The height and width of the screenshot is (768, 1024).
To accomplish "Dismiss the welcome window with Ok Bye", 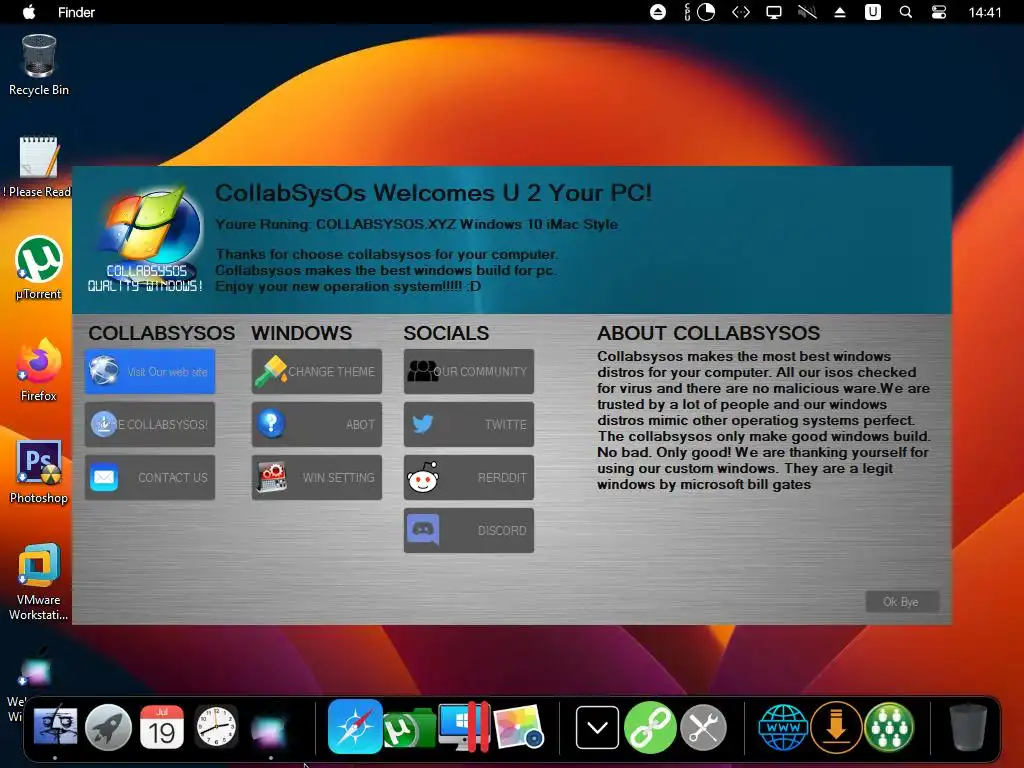I will [902, 601].
